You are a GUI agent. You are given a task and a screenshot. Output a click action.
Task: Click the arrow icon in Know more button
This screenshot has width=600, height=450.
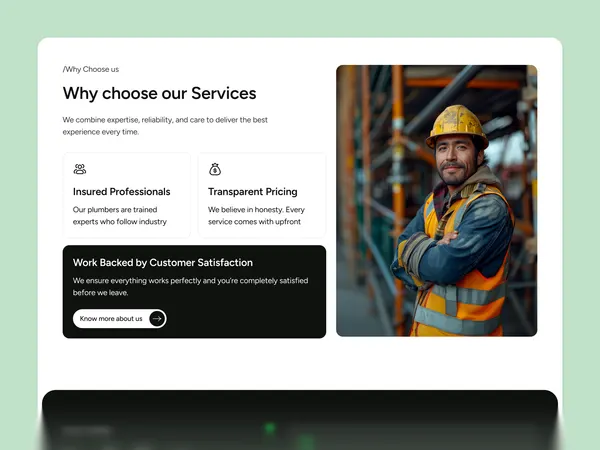coord(157,318)
